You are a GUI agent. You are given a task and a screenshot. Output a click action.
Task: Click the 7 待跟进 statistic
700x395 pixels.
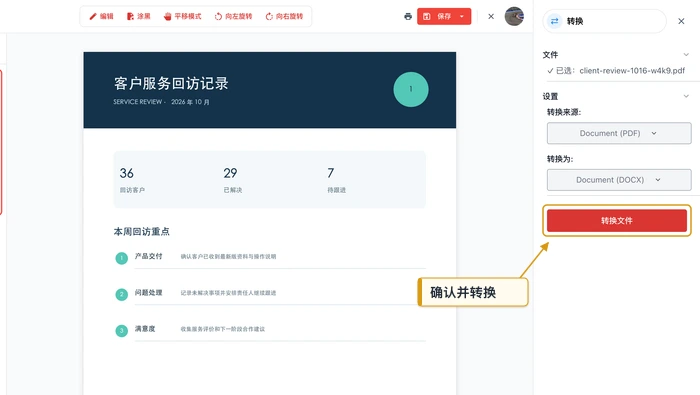[x=336, y=180]
